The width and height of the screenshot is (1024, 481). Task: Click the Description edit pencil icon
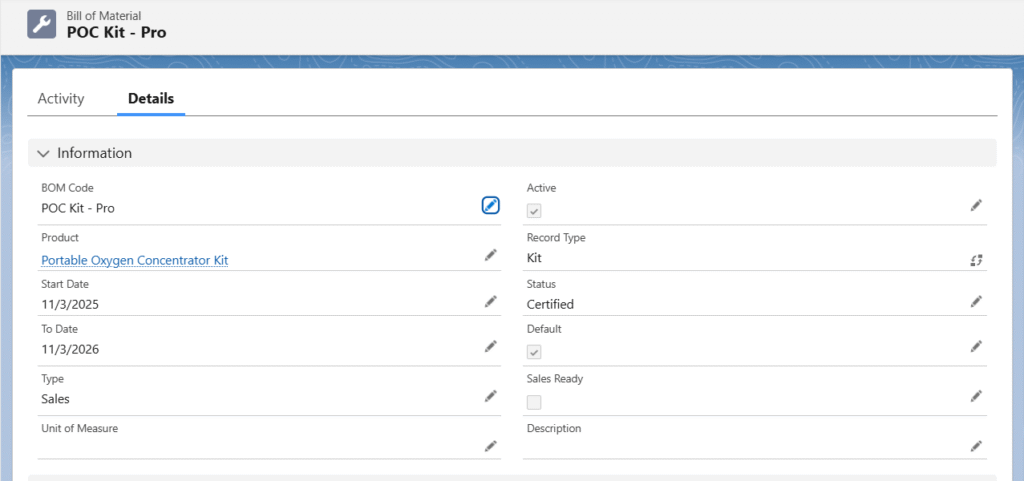(976, 446)
